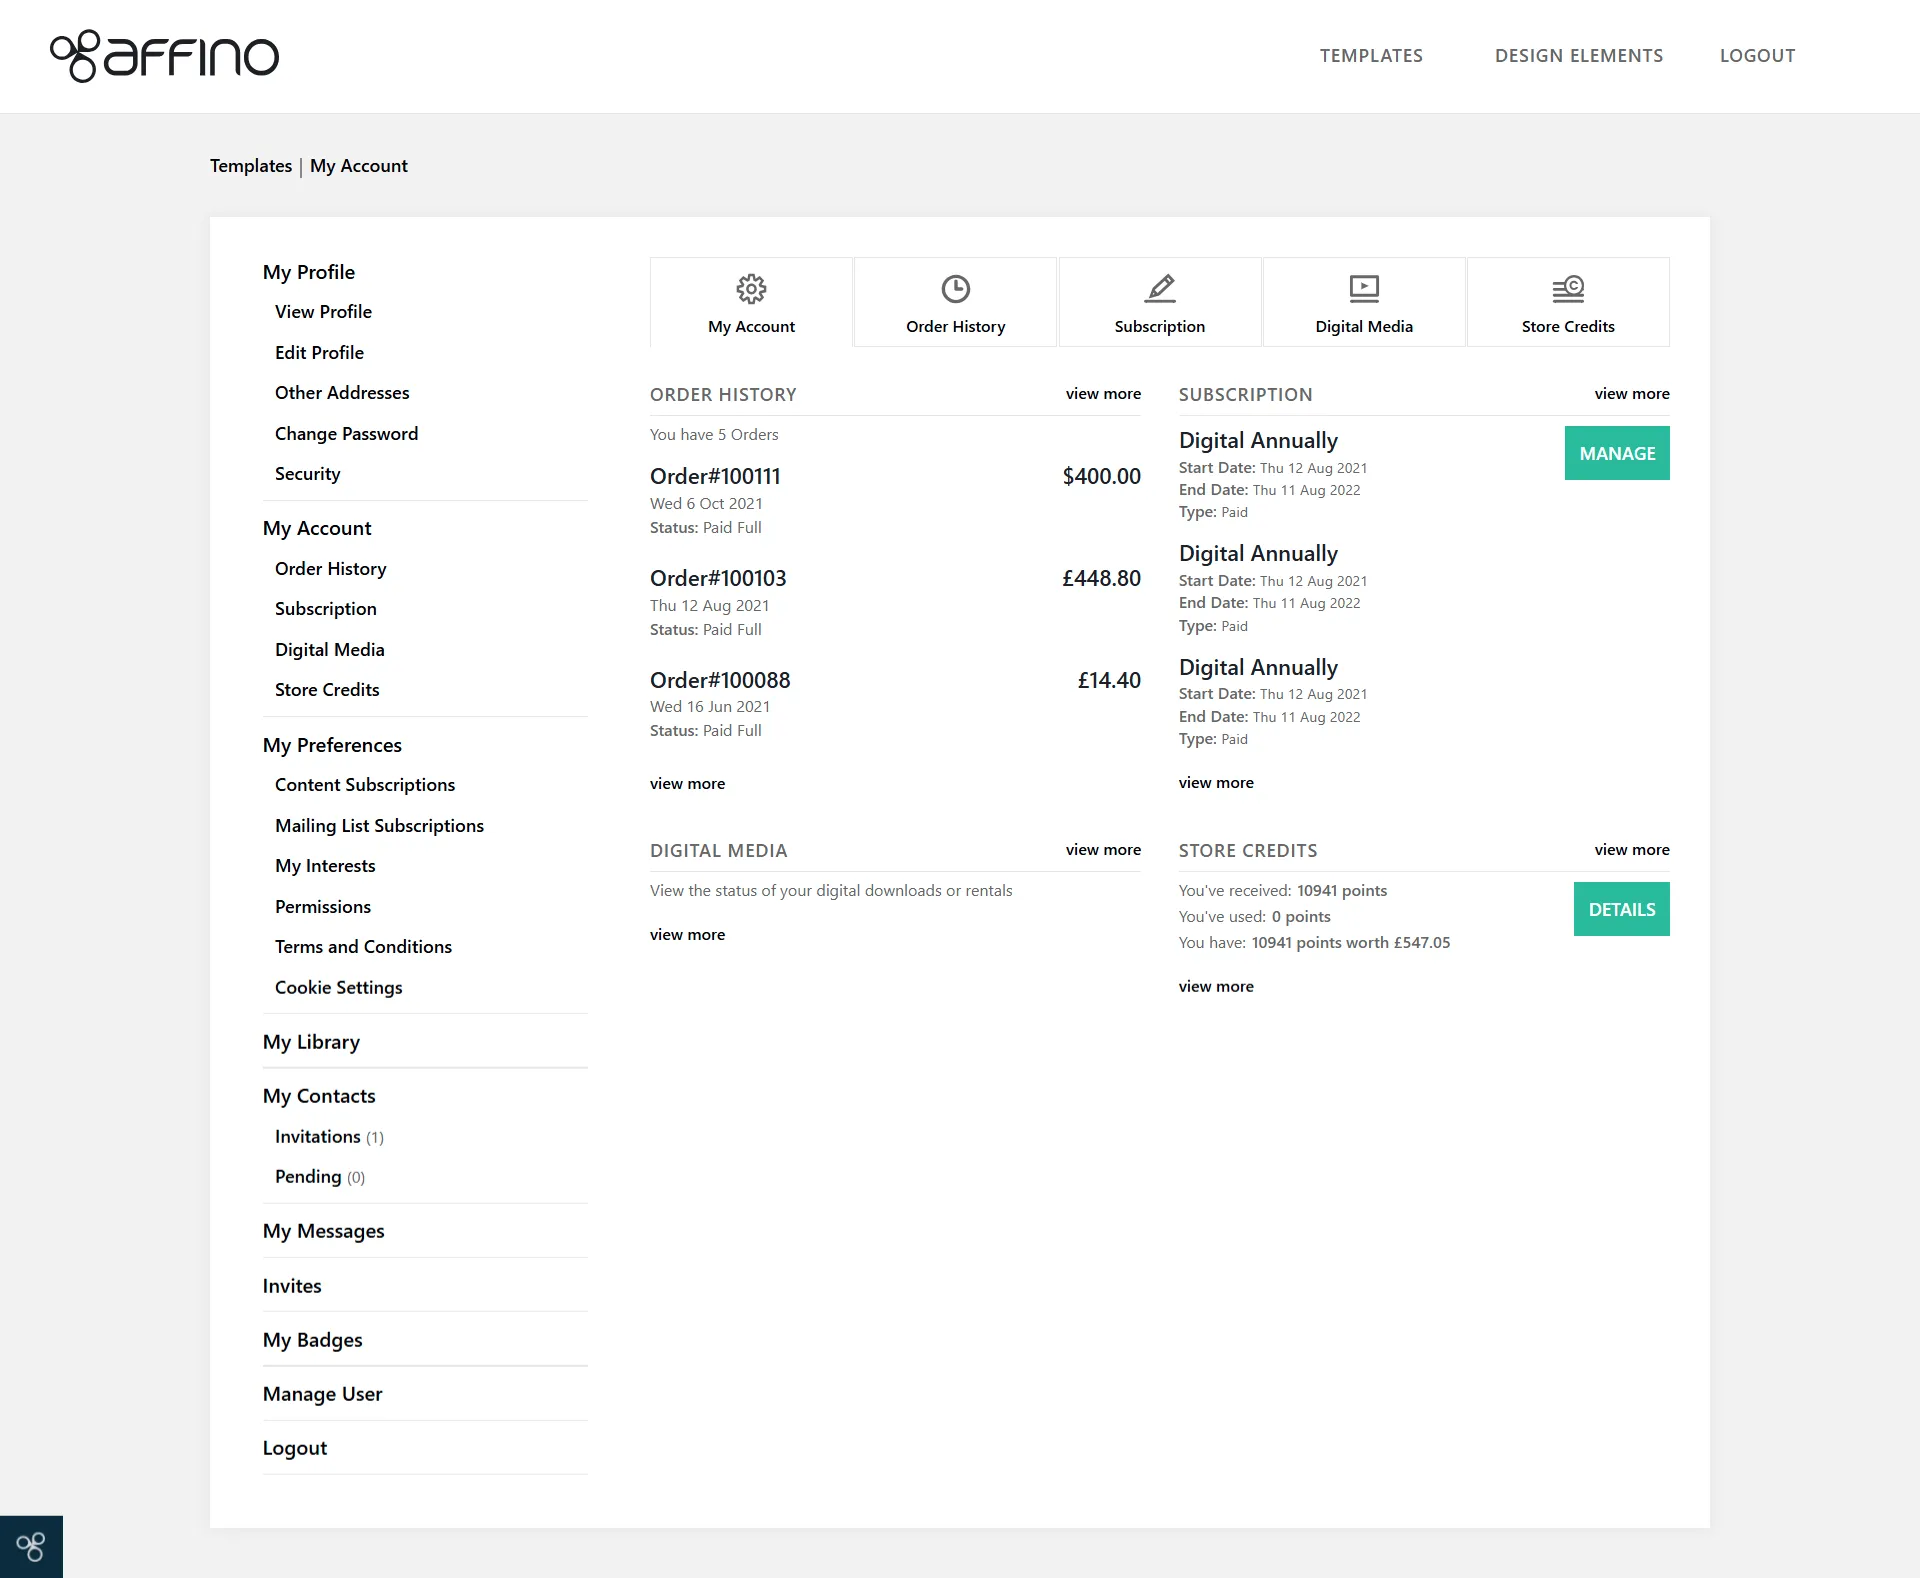Open Cookie Settings in My Preferences
1920x1578 pixels.
pyautogui.click(x=338, y=987)
